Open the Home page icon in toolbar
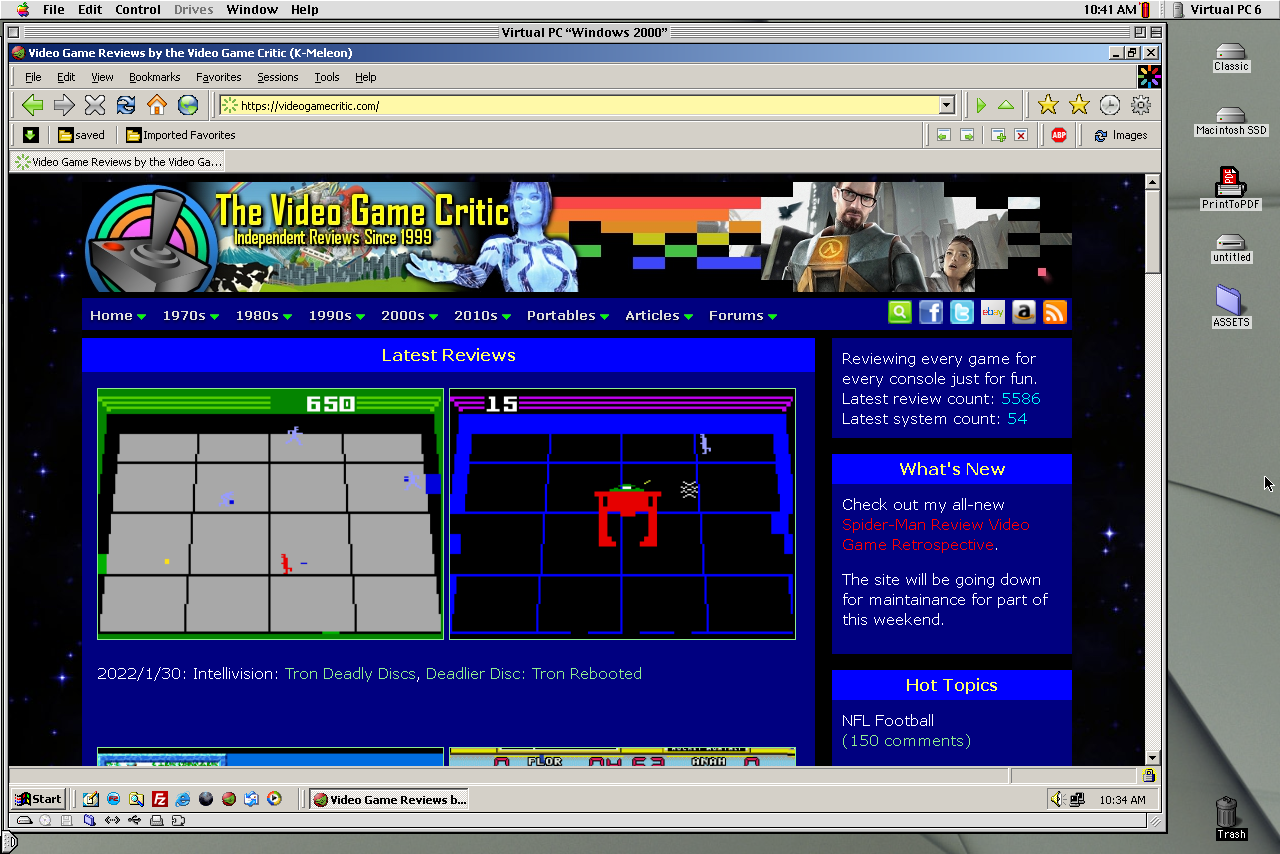This screenshot has height=854, width=1280. (x=157, y=105)
